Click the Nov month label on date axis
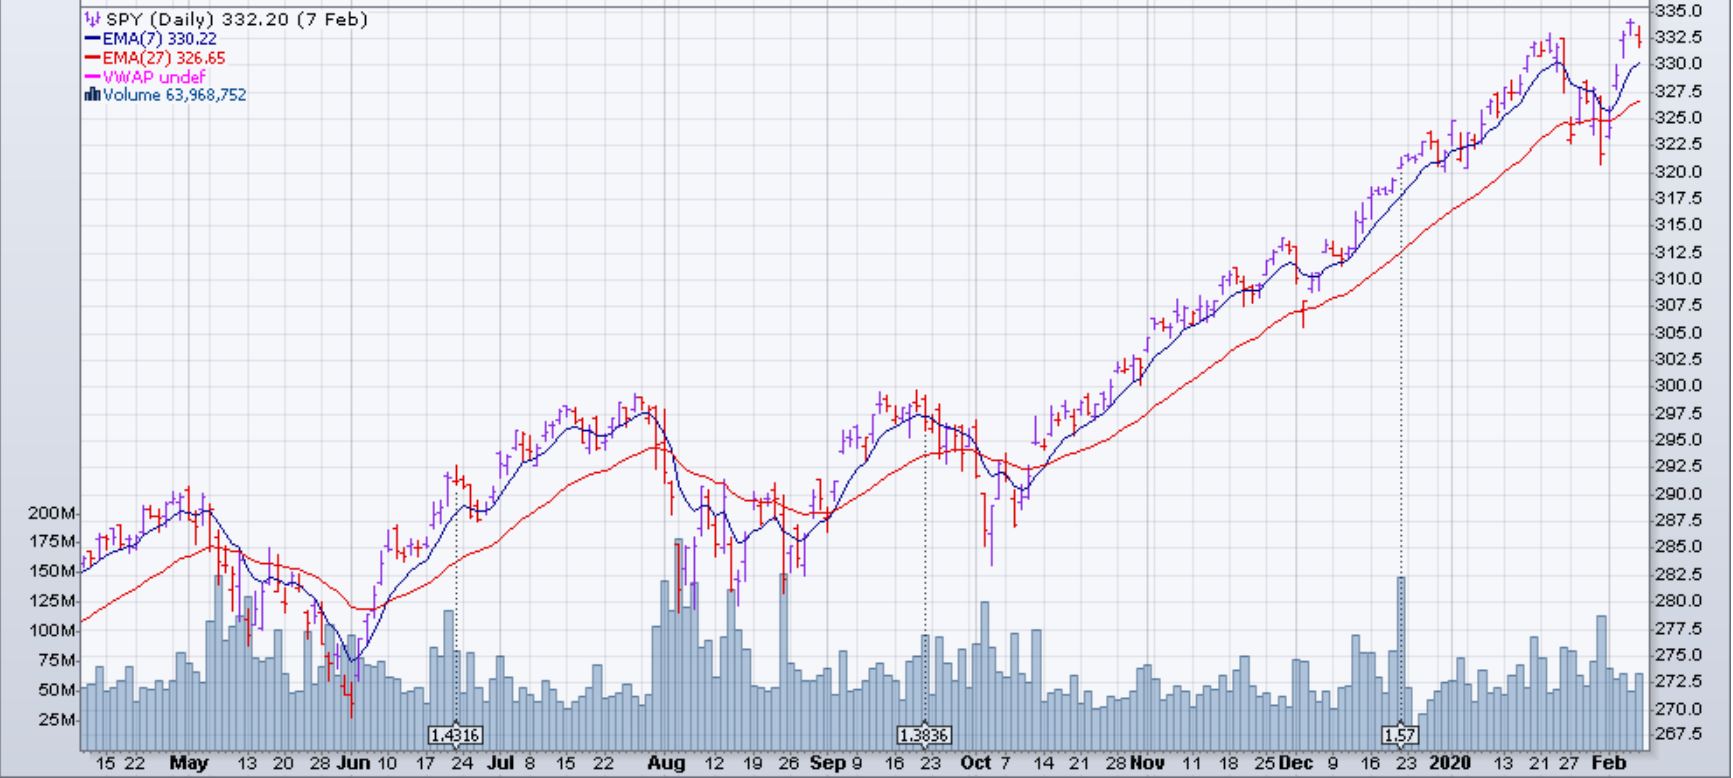This screenshot has width=1733, height=778. (1147, 763)
